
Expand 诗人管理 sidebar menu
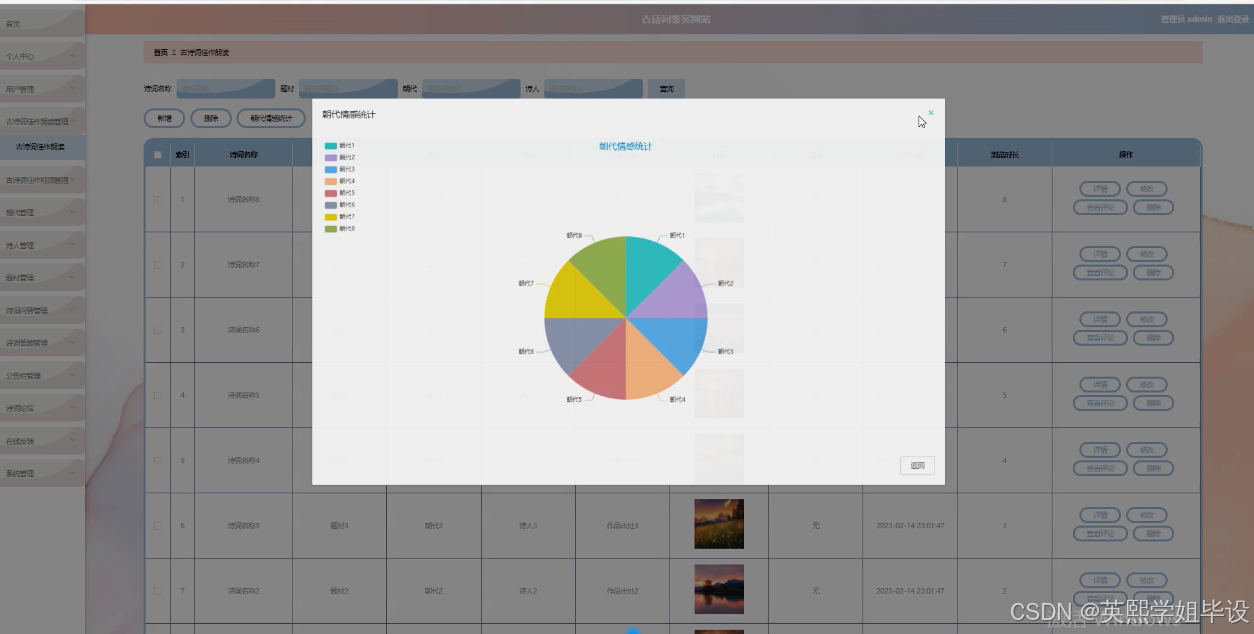coord(42,244)
